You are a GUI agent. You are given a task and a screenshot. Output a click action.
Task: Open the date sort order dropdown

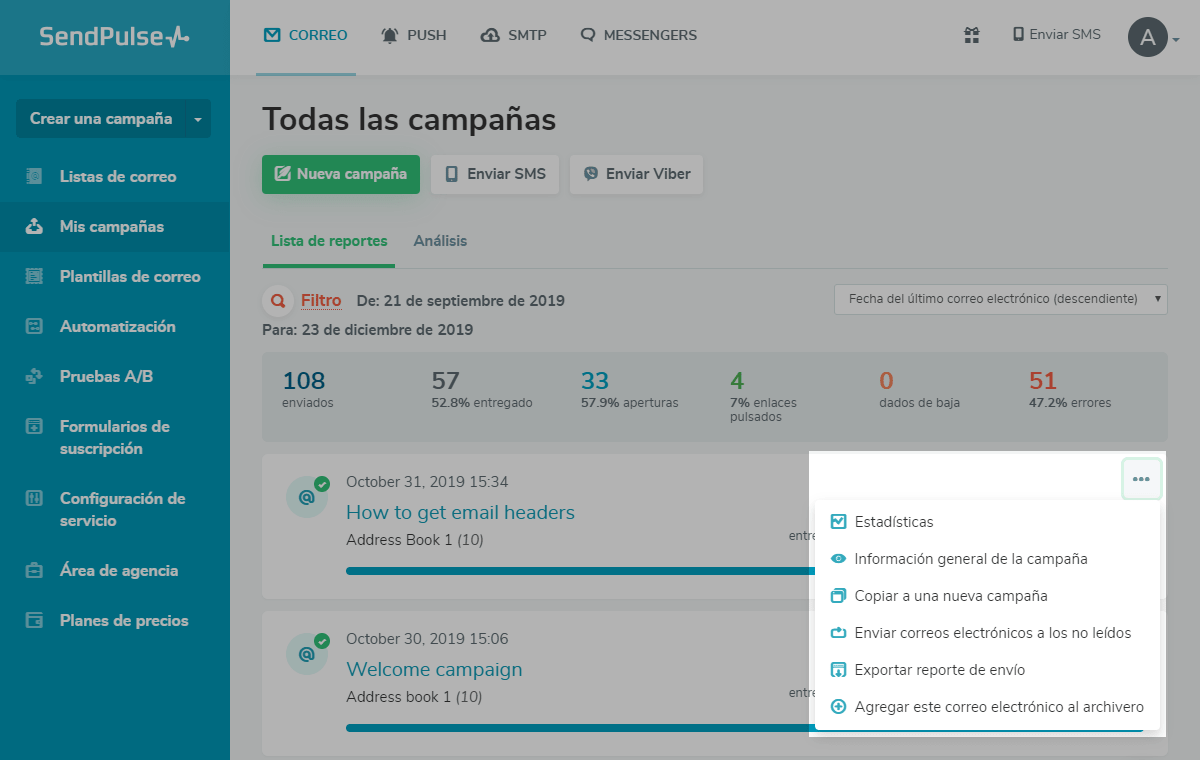1000,299
